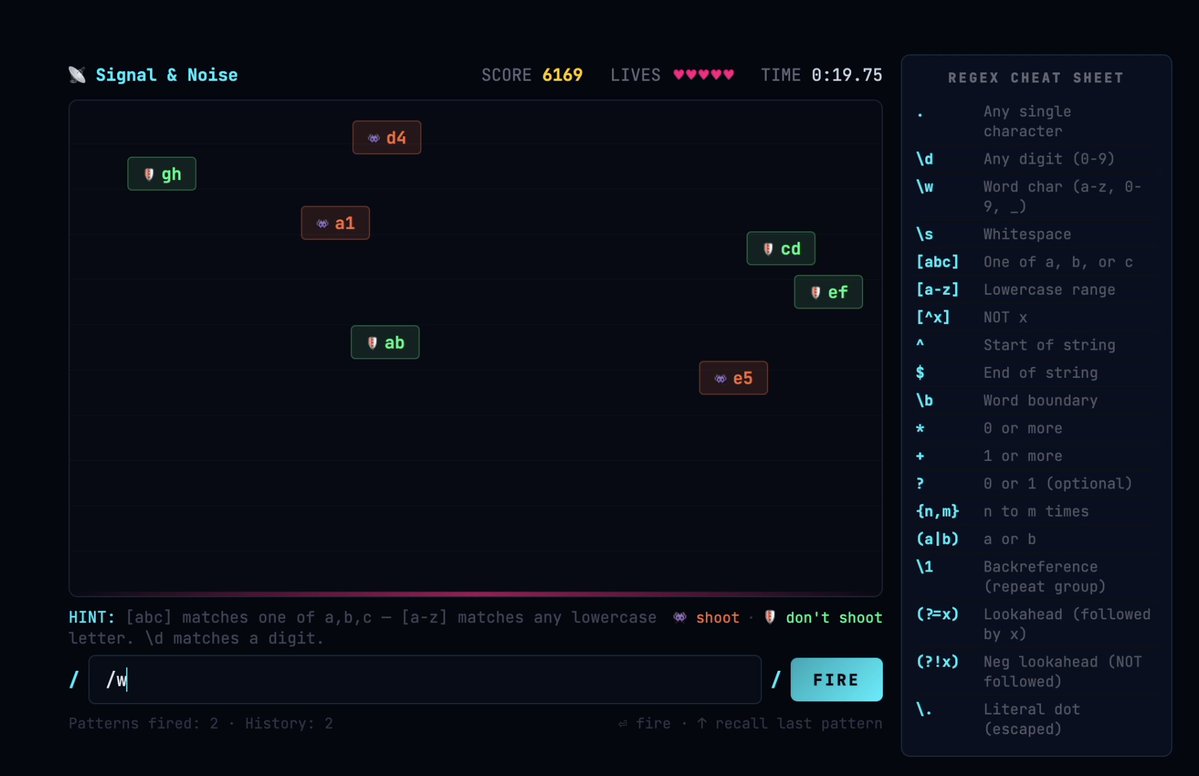This screenshot has width=1199, height=776.
Task: Click the ^ Start of string entry
Action: [x=1035, y=346]
